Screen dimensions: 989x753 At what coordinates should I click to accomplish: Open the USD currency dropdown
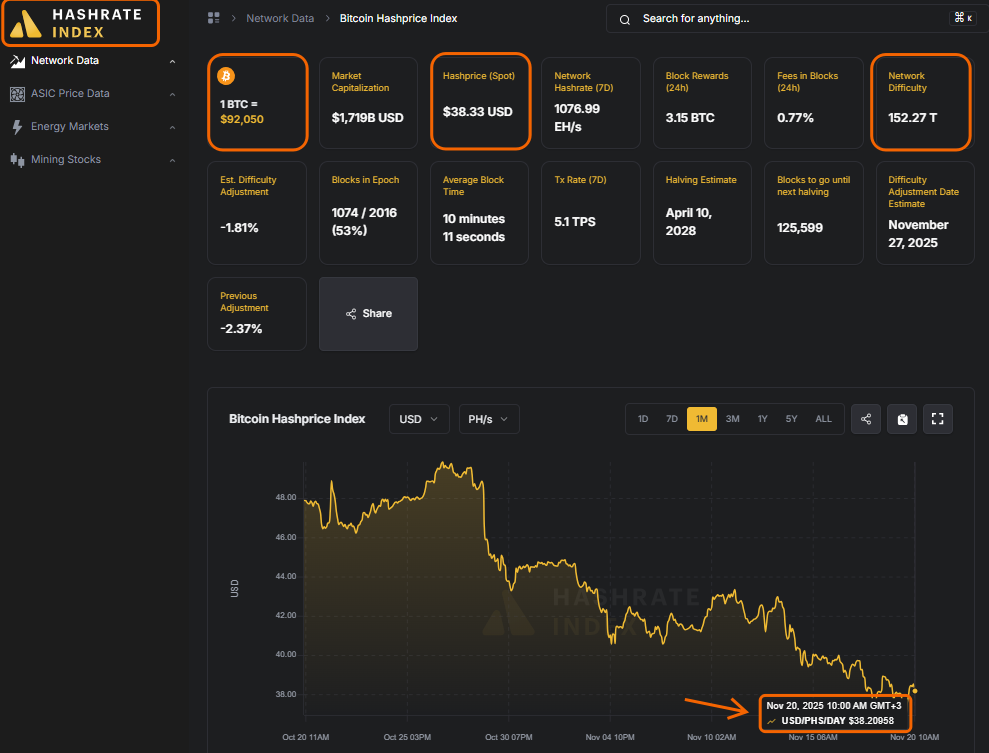(x=419, y=419)
